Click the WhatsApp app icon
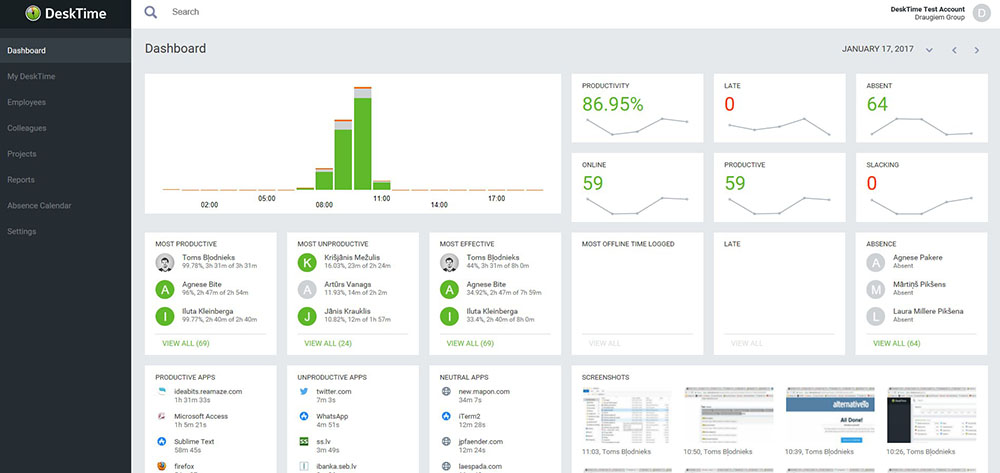Image resolution: width=1000 pixels, height=473 pixels. (304, 416)
